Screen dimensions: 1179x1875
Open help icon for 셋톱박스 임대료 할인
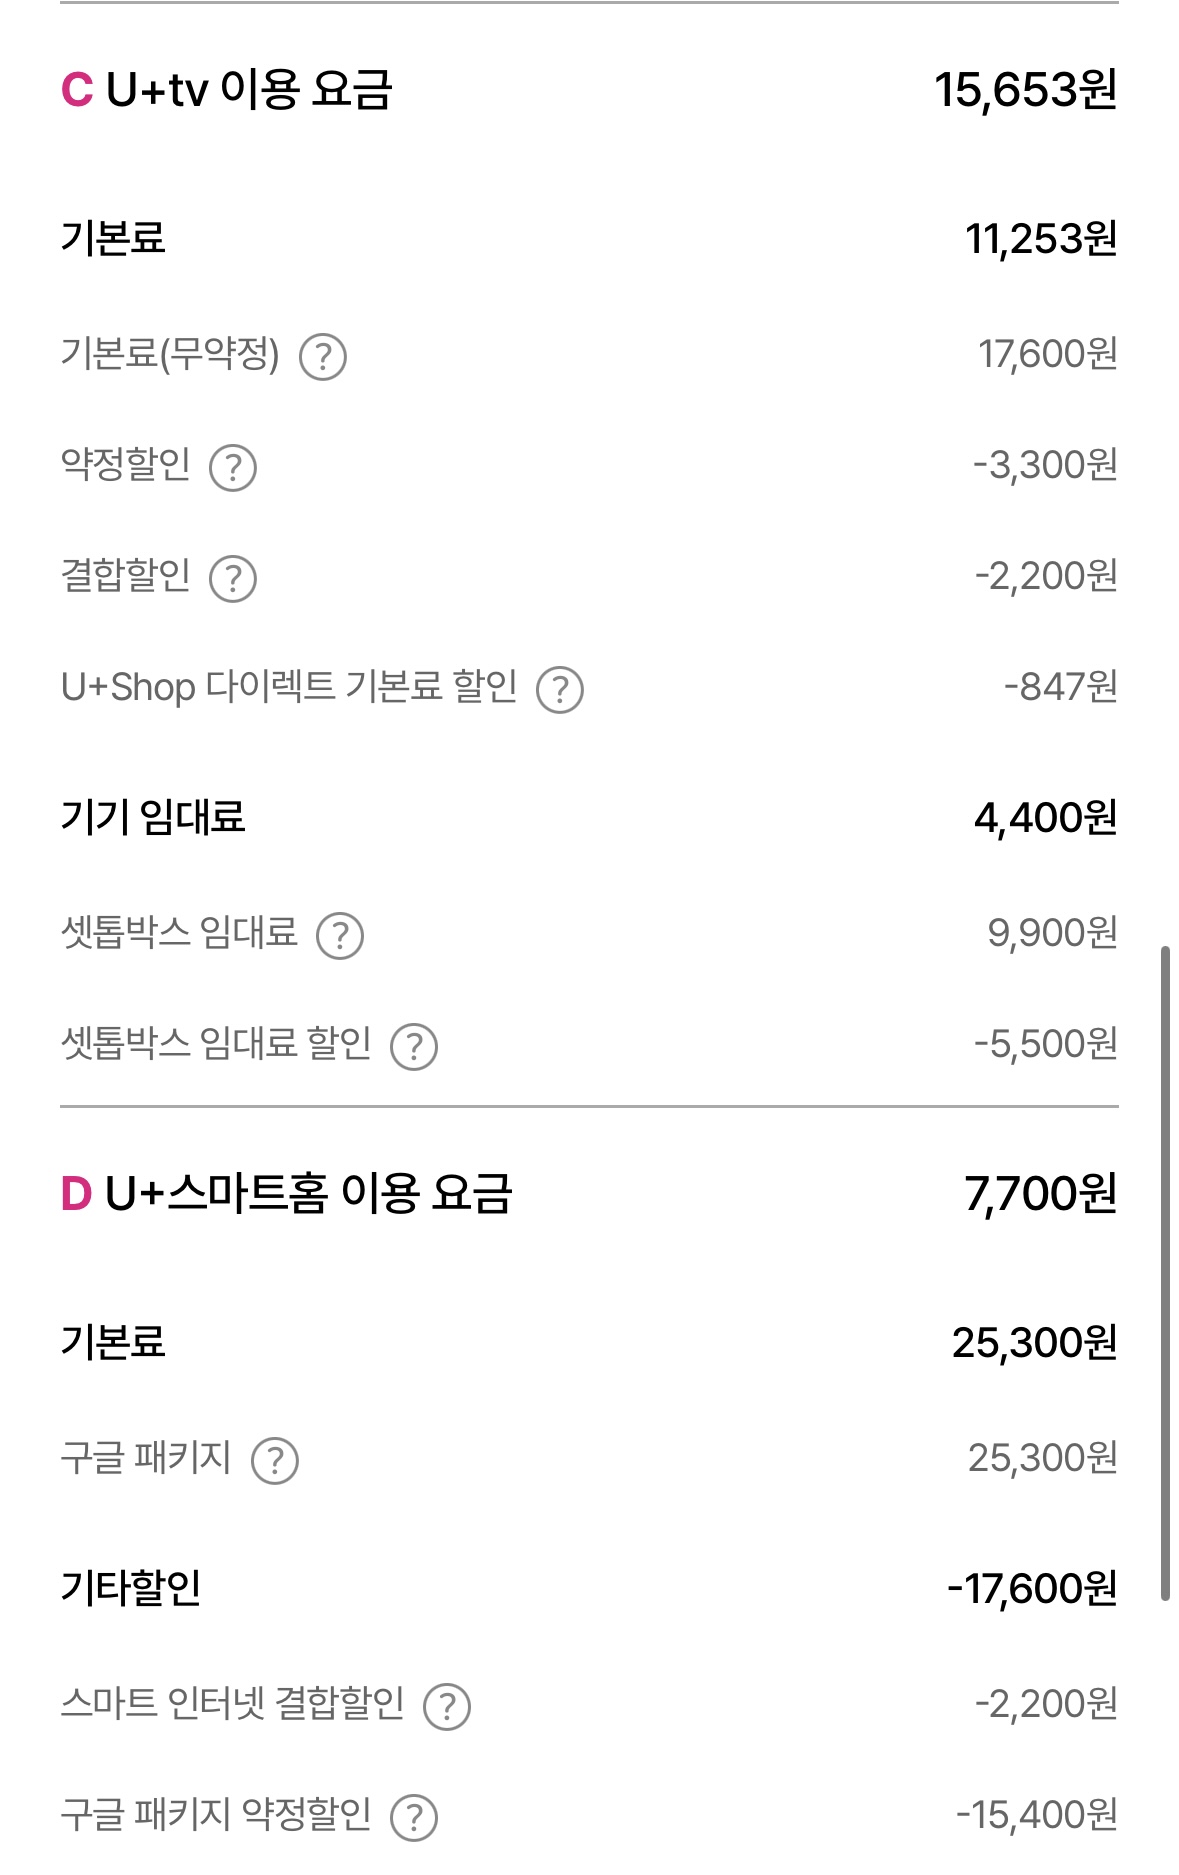pos(414,1047)
